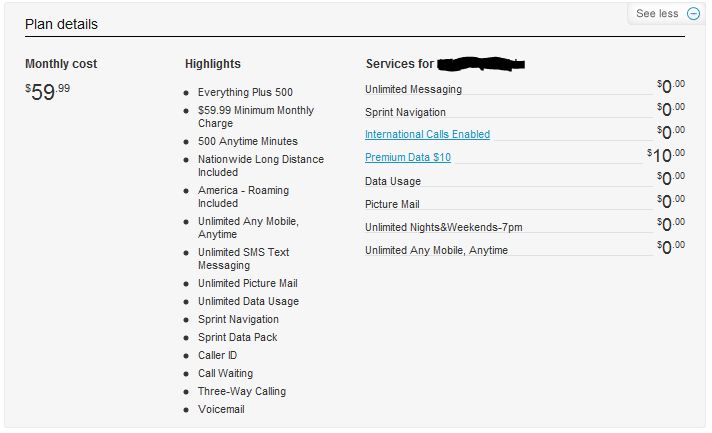The image size is (712, 433).
Task: Select the Highlights heading
Action: click(x=212, y=64)
